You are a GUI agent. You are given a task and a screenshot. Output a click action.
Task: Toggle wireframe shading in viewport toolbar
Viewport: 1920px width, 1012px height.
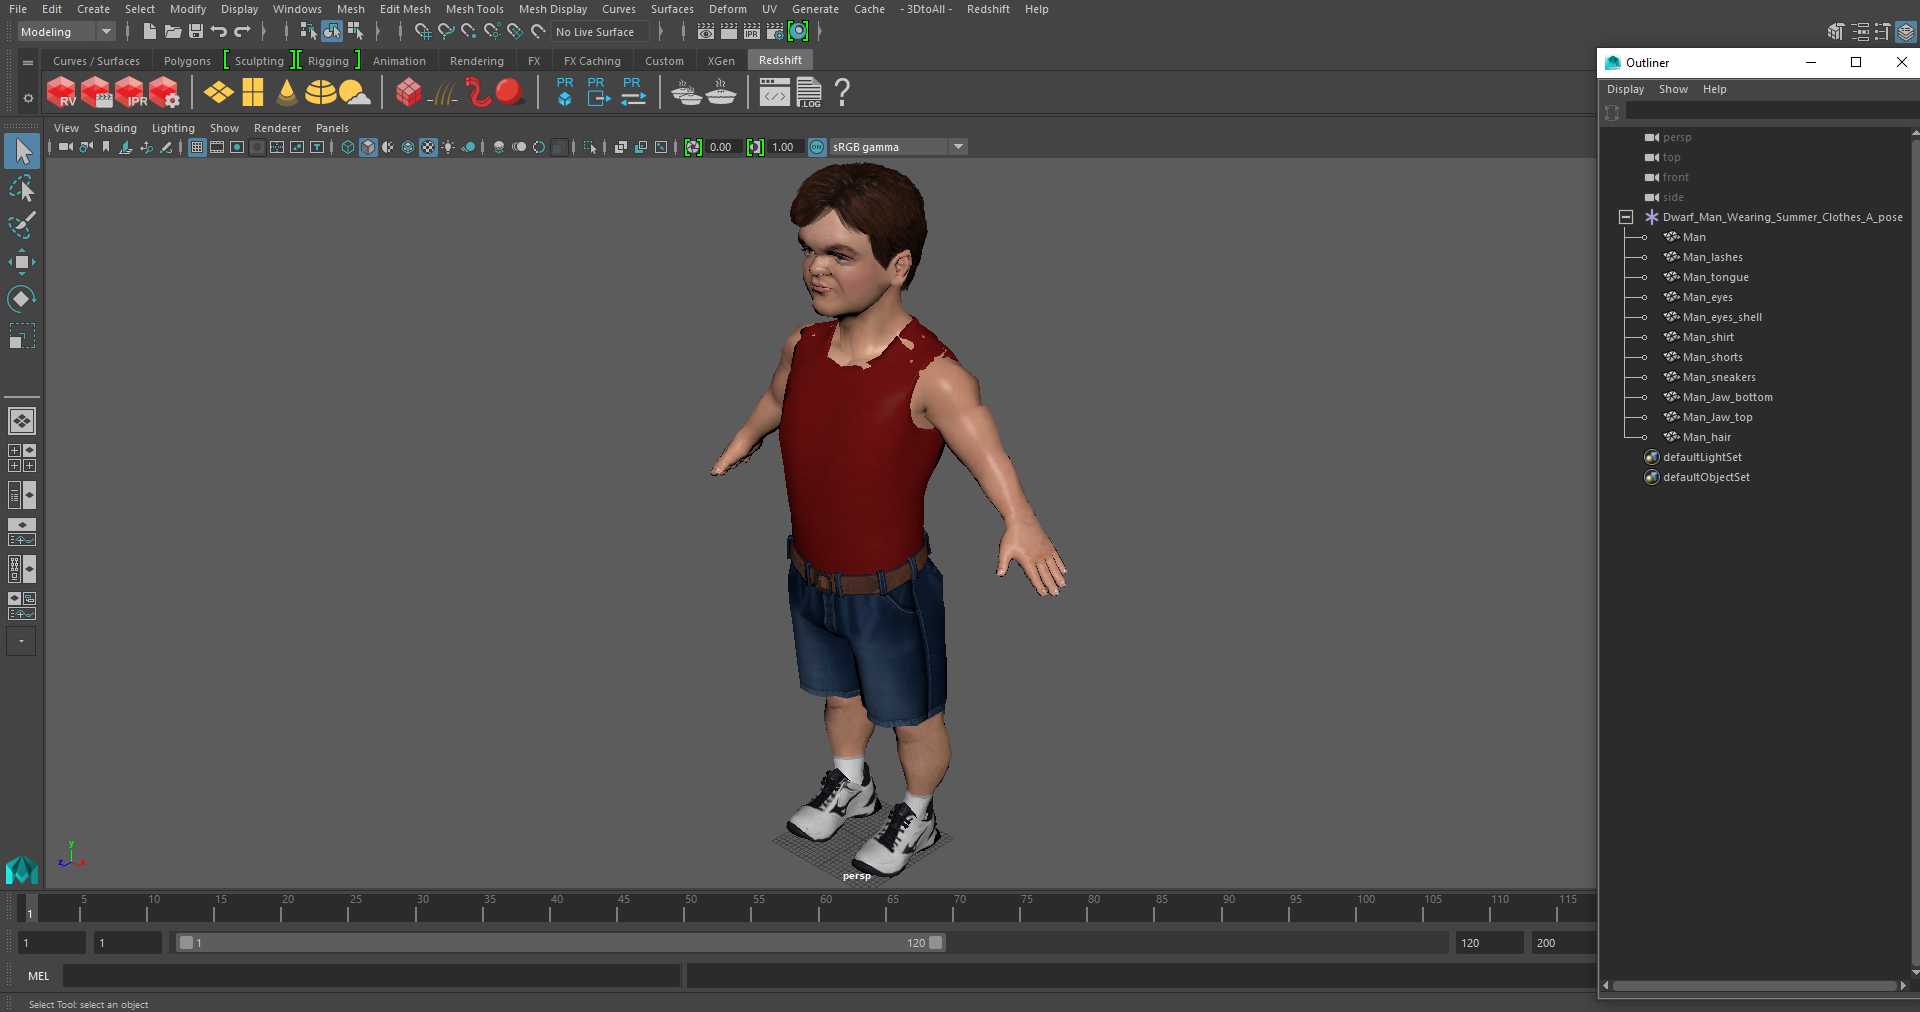348,147
